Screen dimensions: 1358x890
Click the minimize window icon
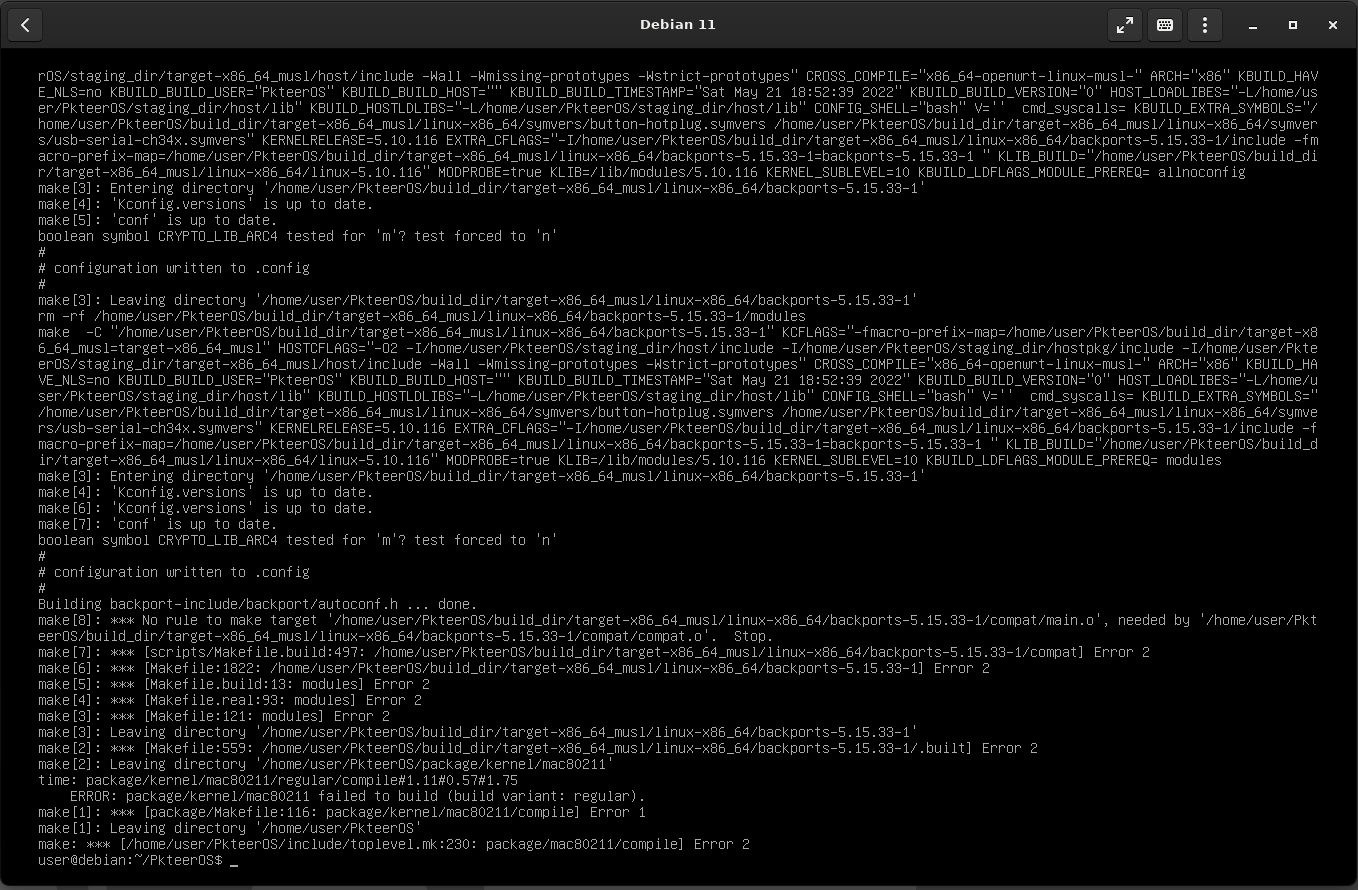click(1251, 25)
